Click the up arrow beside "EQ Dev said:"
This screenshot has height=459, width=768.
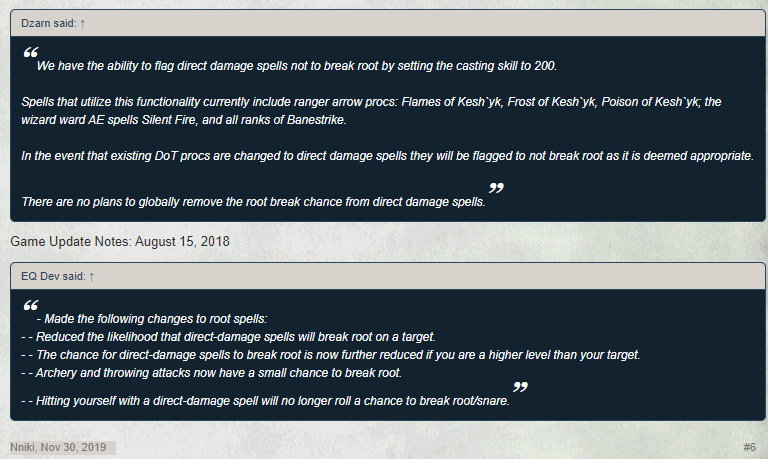point(92,275)
